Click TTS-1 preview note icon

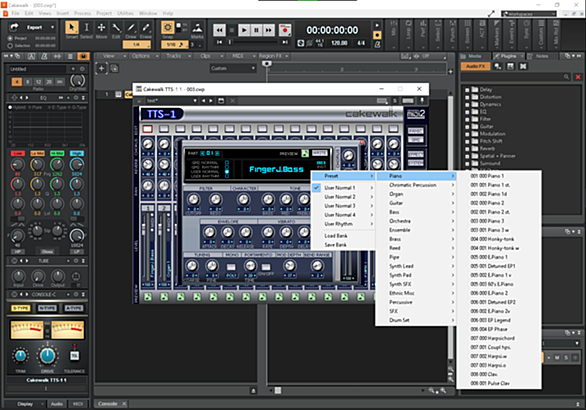[x=305, y=153]
